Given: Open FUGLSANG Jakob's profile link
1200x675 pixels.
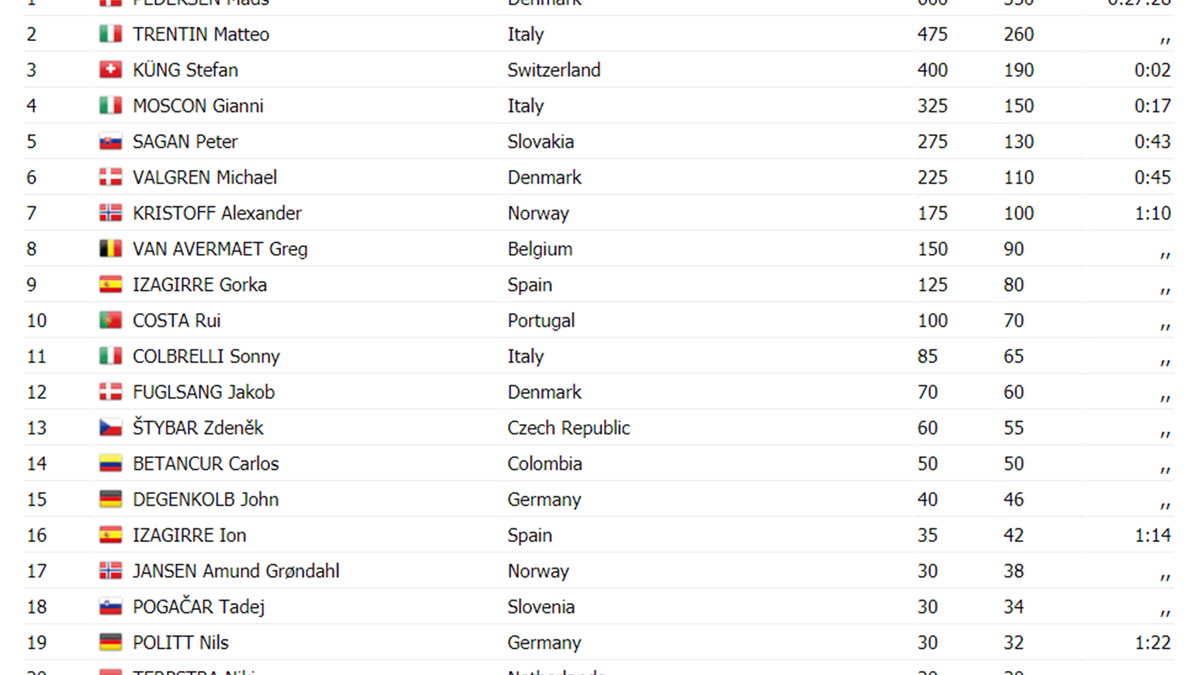Looking at the screenshot, I should [203, 393].
